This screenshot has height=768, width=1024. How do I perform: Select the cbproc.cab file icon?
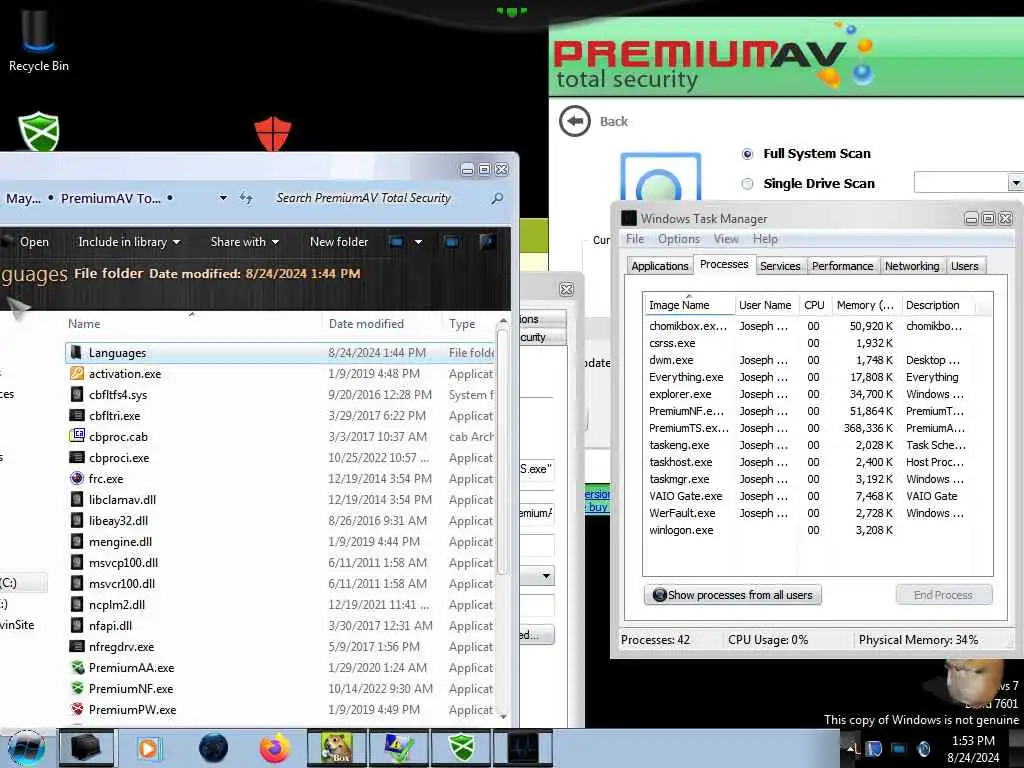point(76,436)
